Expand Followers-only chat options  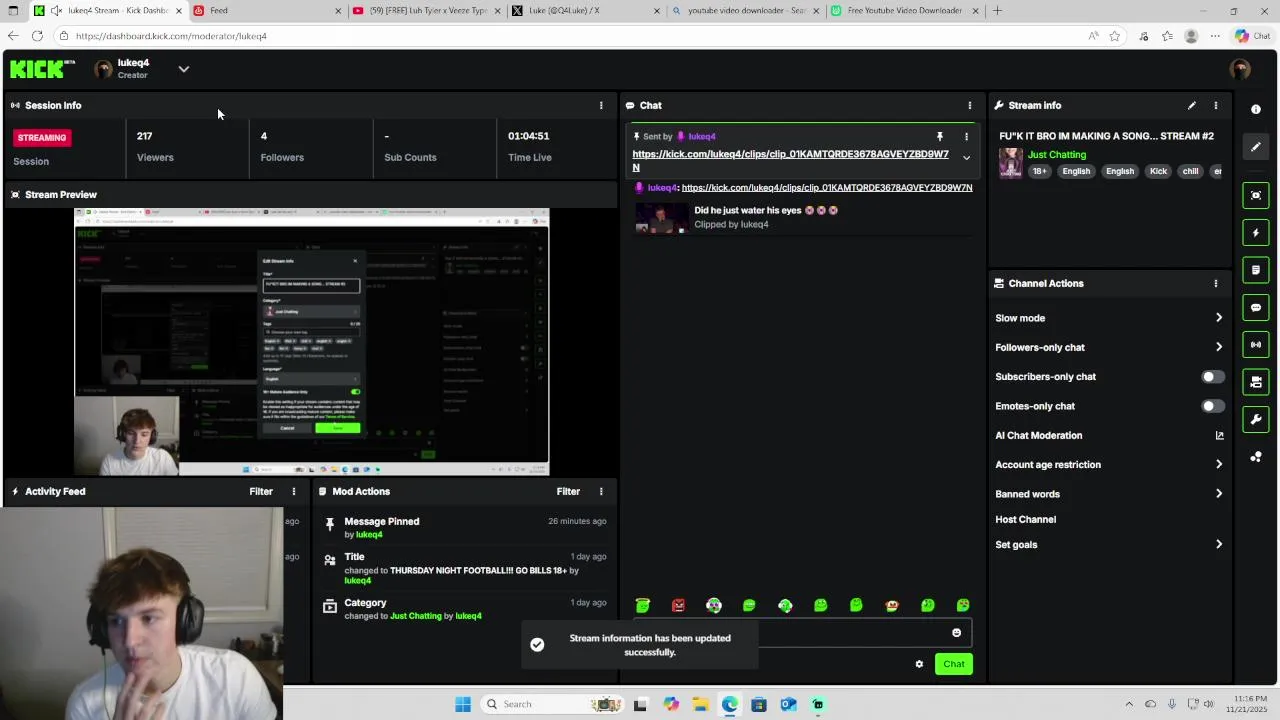click(1109, 347)
